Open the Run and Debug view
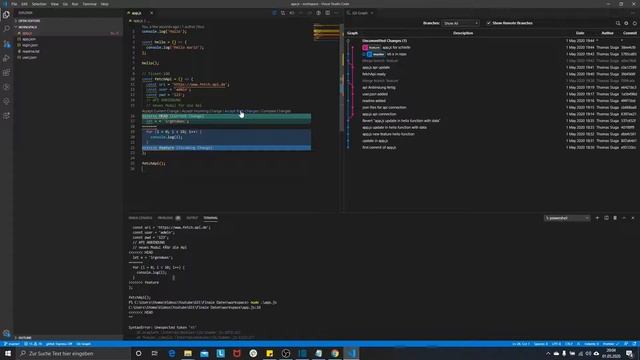The width and height of the screenshot is (640, 360). tap(7, 58)
